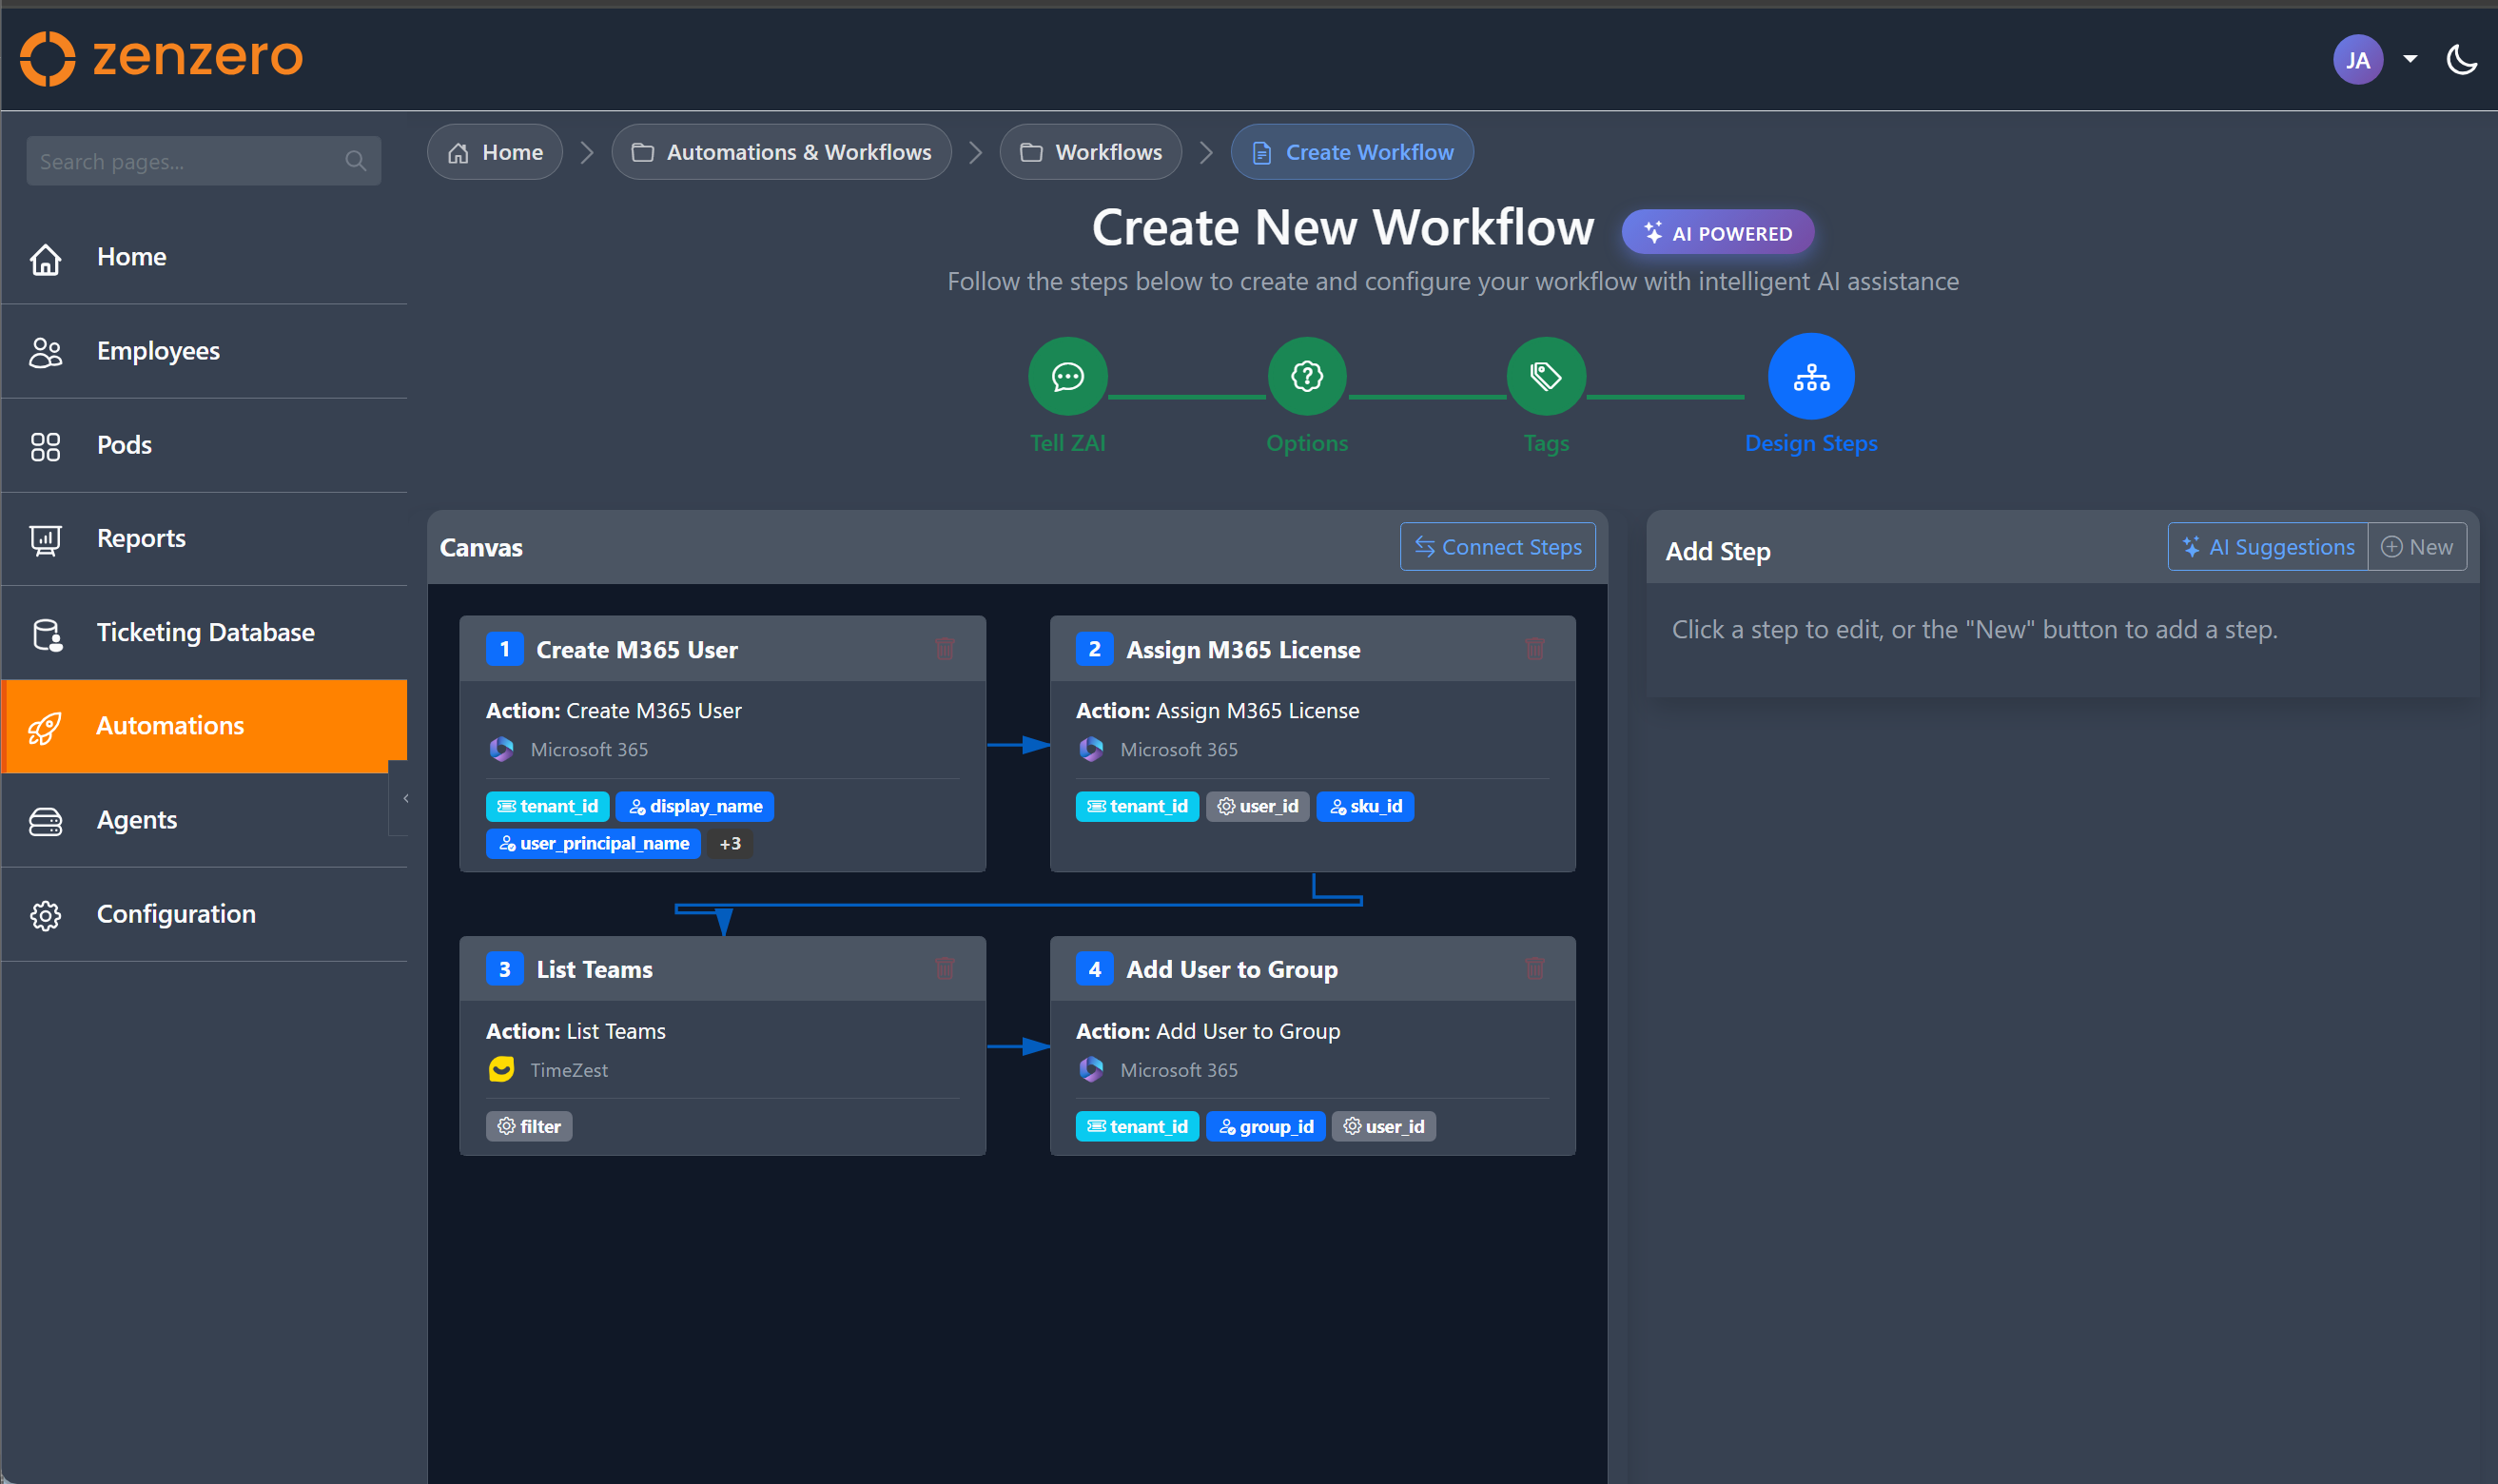The image size is (2498, 1484).
Task: Click tenant_id tag in Add User to Group
Action: click(x=1137, y=1126)
